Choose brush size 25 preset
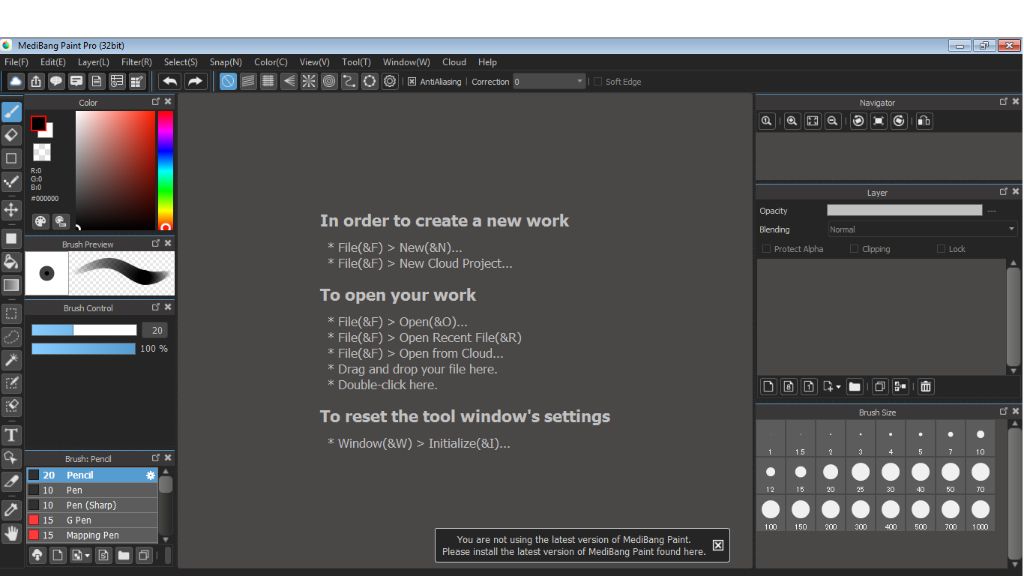This screenshot has width=1024, height=576. tap(861, 476)
